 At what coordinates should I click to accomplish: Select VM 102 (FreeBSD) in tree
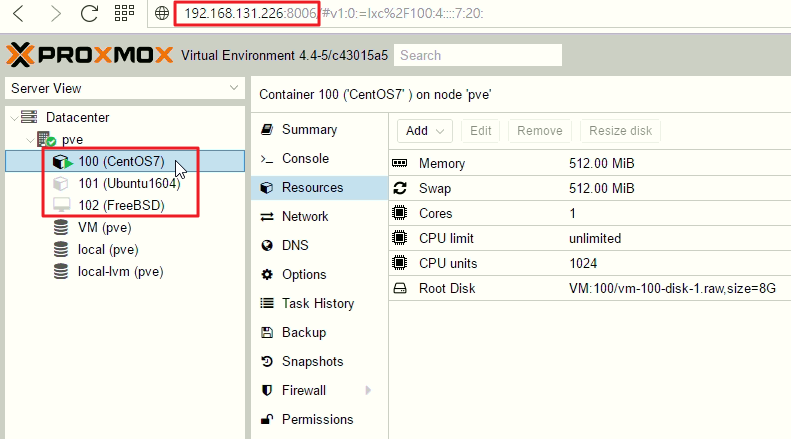[x=125, y=205]
